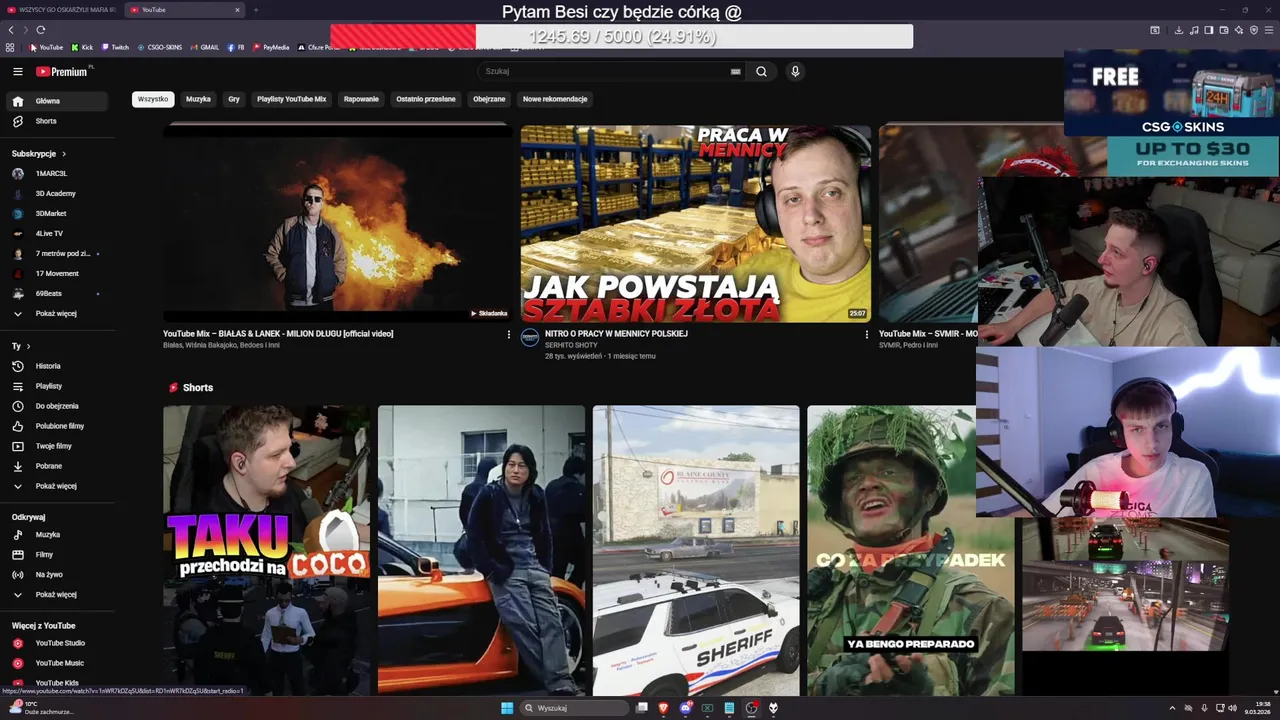
Task: Open the Sheriff police car short
Action: click(x=696, y=550)
